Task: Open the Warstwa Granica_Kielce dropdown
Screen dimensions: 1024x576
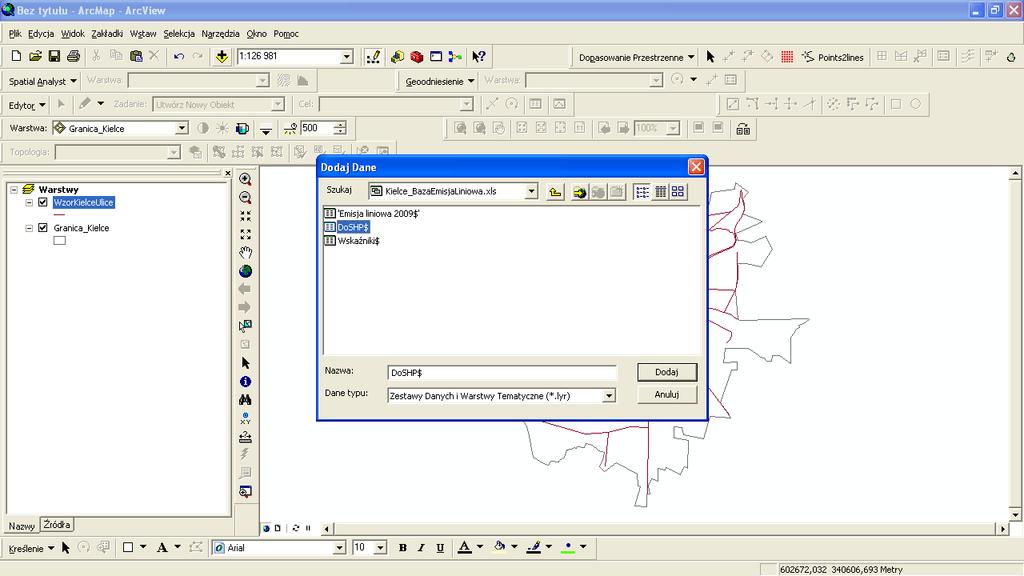Action: (x=182, y=129)
